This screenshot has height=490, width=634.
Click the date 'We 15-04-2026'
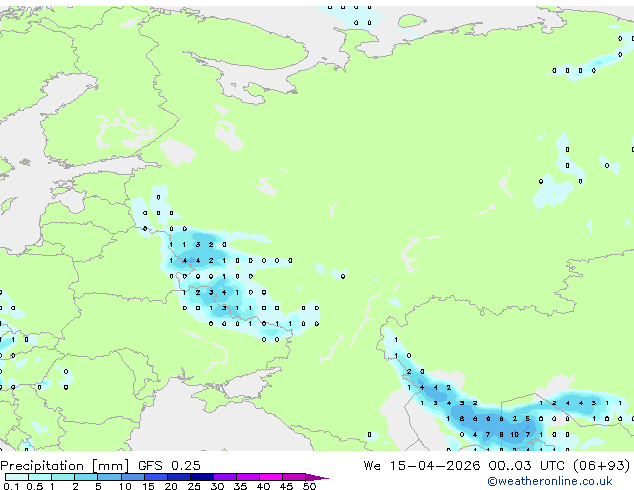click(422, 466)
